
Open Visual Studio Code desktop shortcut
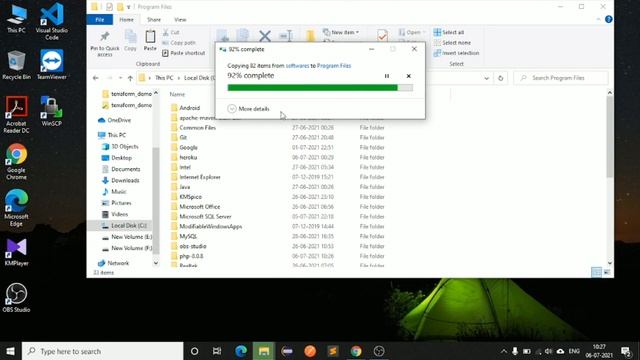pos(52,21)
